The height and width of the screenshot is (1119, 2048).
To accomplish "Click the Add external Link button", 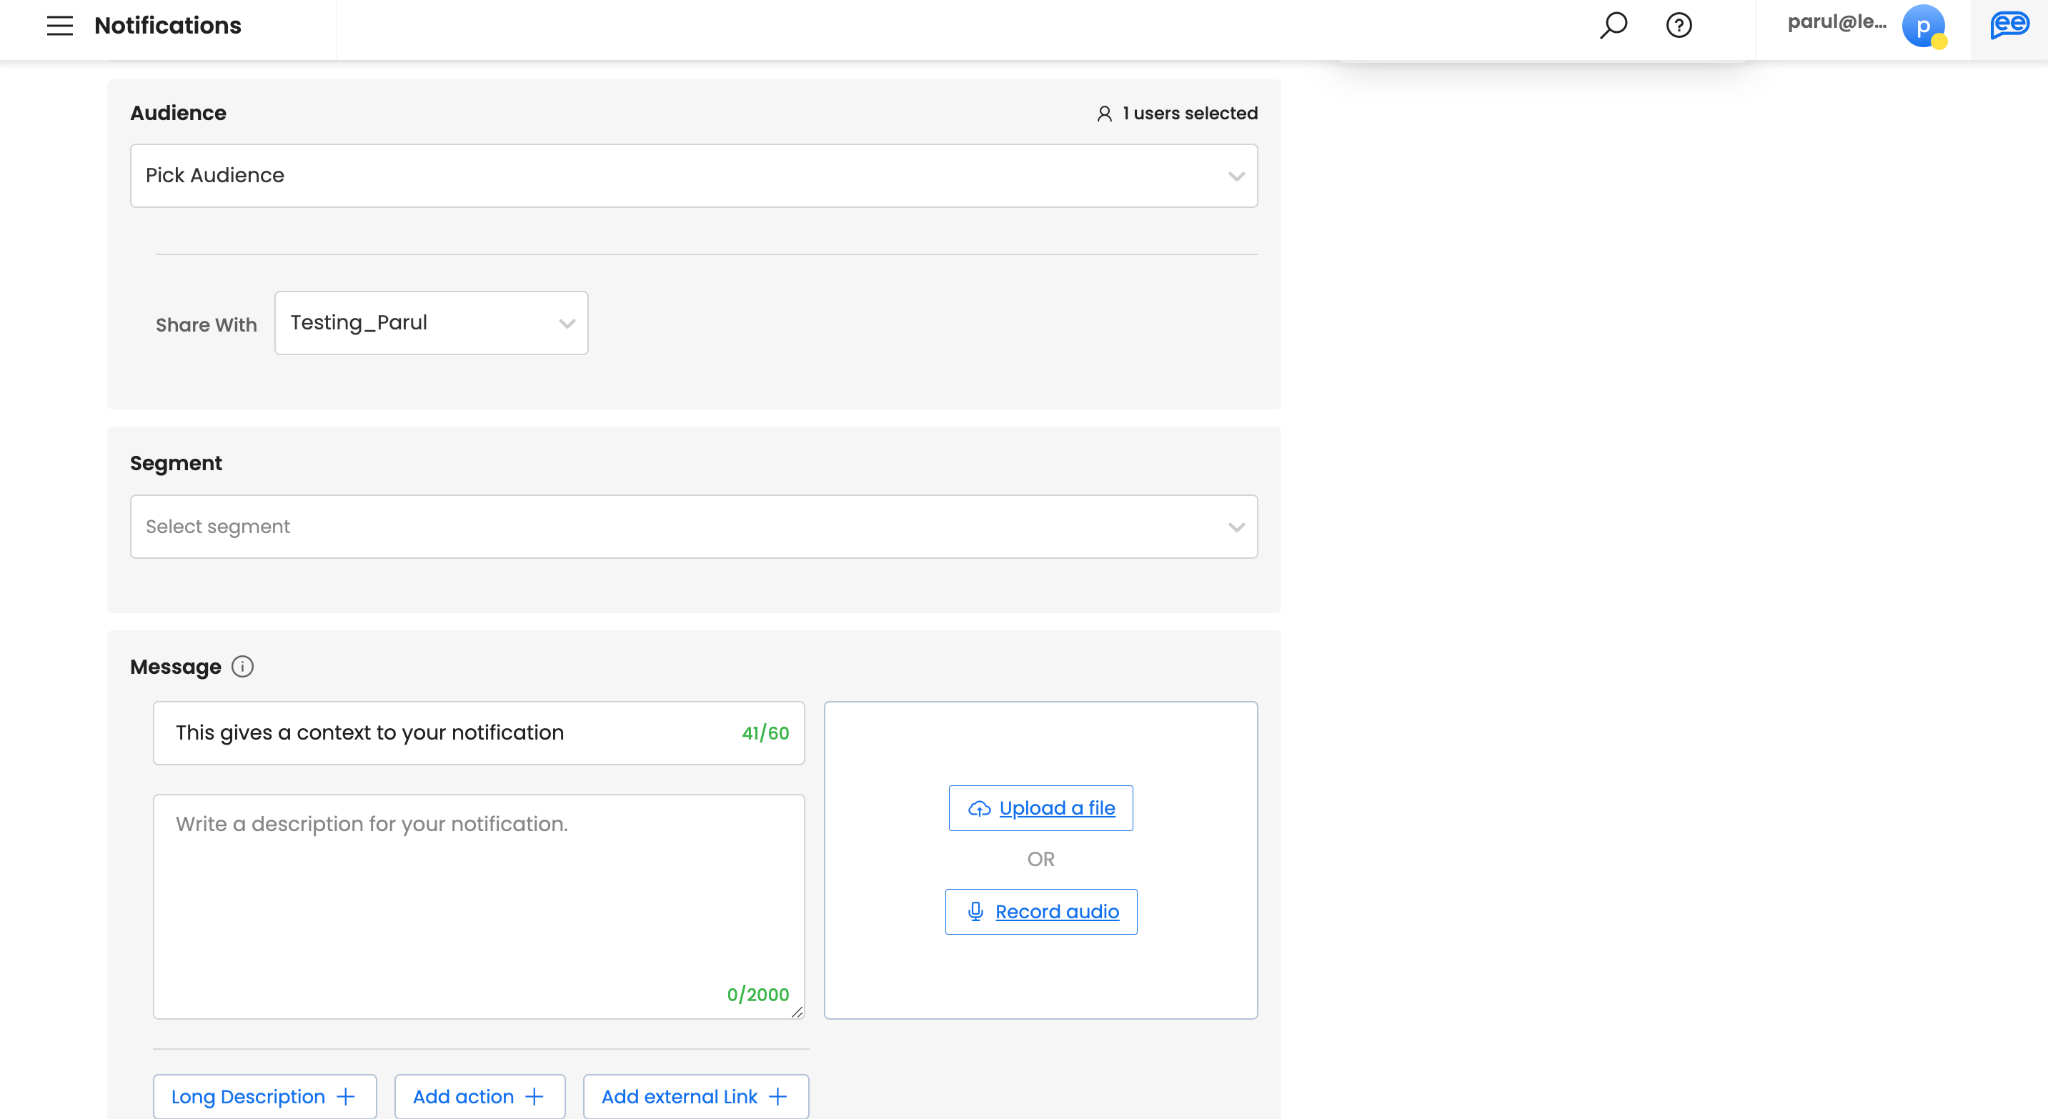I will (x=695, y=1097).
